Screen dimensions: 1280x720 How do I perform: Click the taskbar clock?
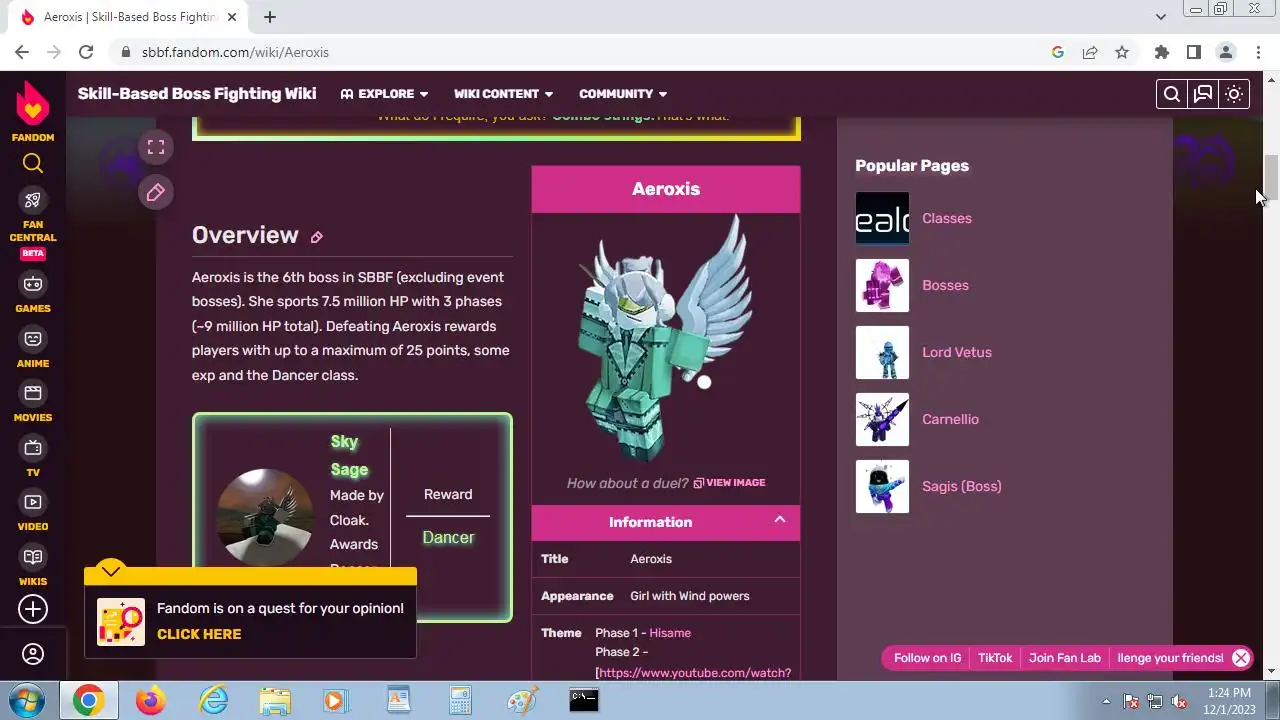pos(1228,701)
